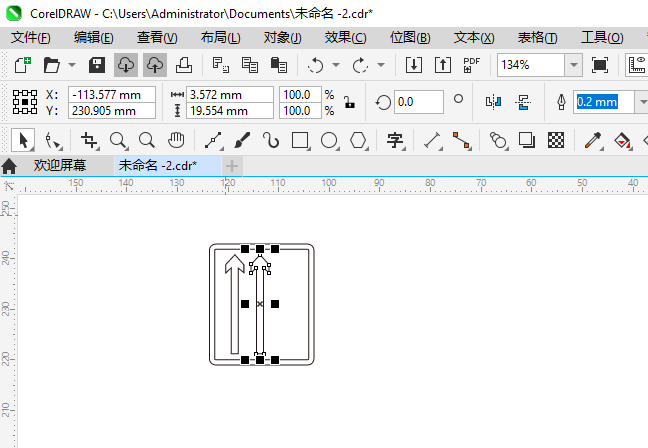Click the vertical scale percent field
Screen dimensions: 648x448
click(x=300, y=111)
